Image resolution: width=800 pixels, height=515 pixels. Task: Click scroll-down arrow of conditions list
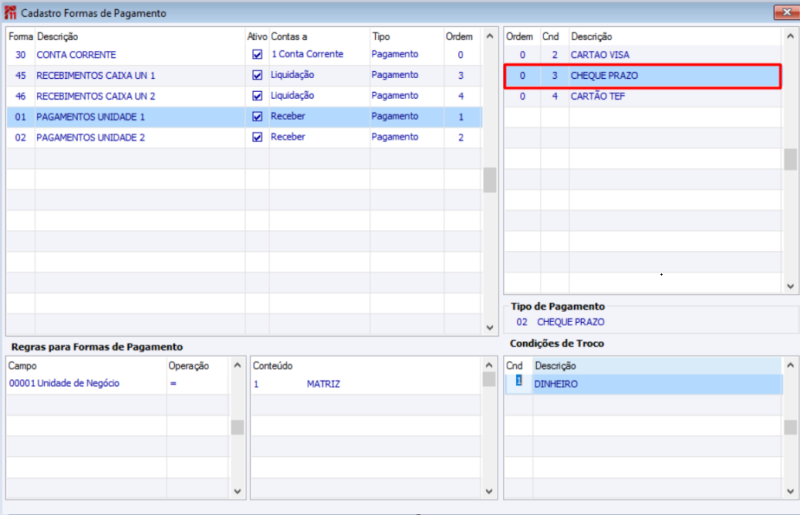790,286
